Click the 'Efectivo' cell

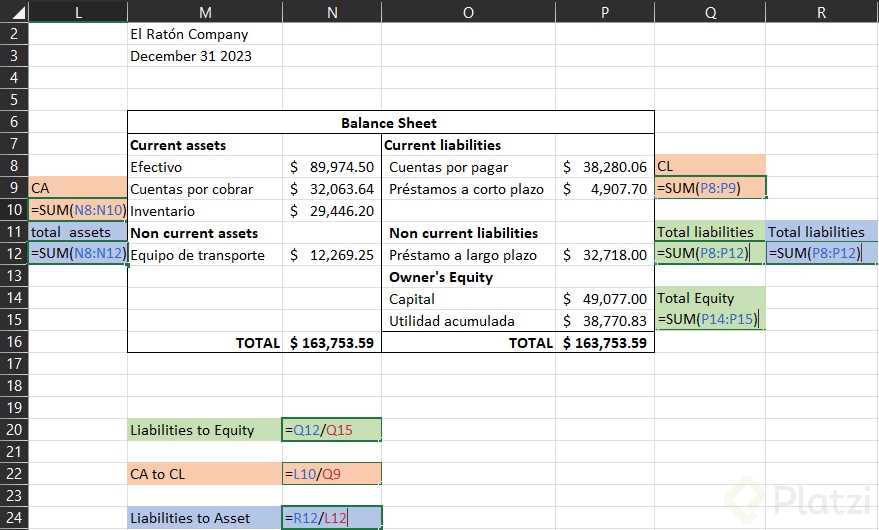click(x=205, y=167)
